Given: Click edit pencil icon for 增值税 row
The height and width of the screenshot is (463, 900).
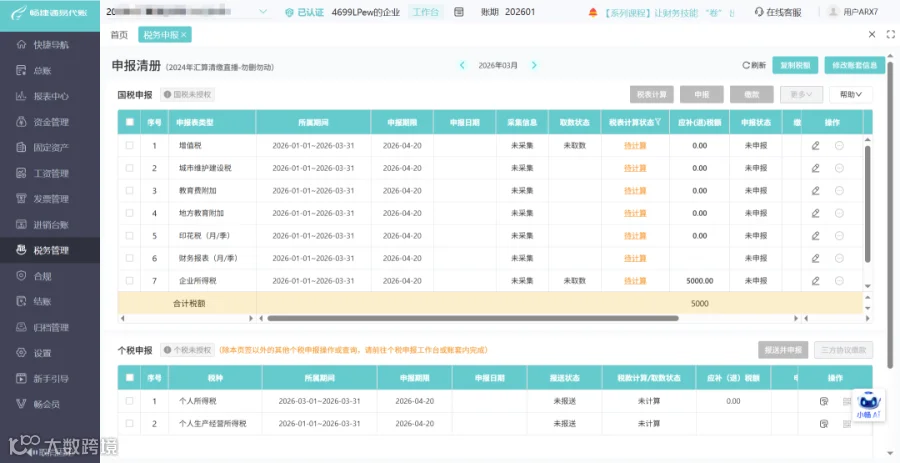Looking at the screenshot, I should pos(815,146).
